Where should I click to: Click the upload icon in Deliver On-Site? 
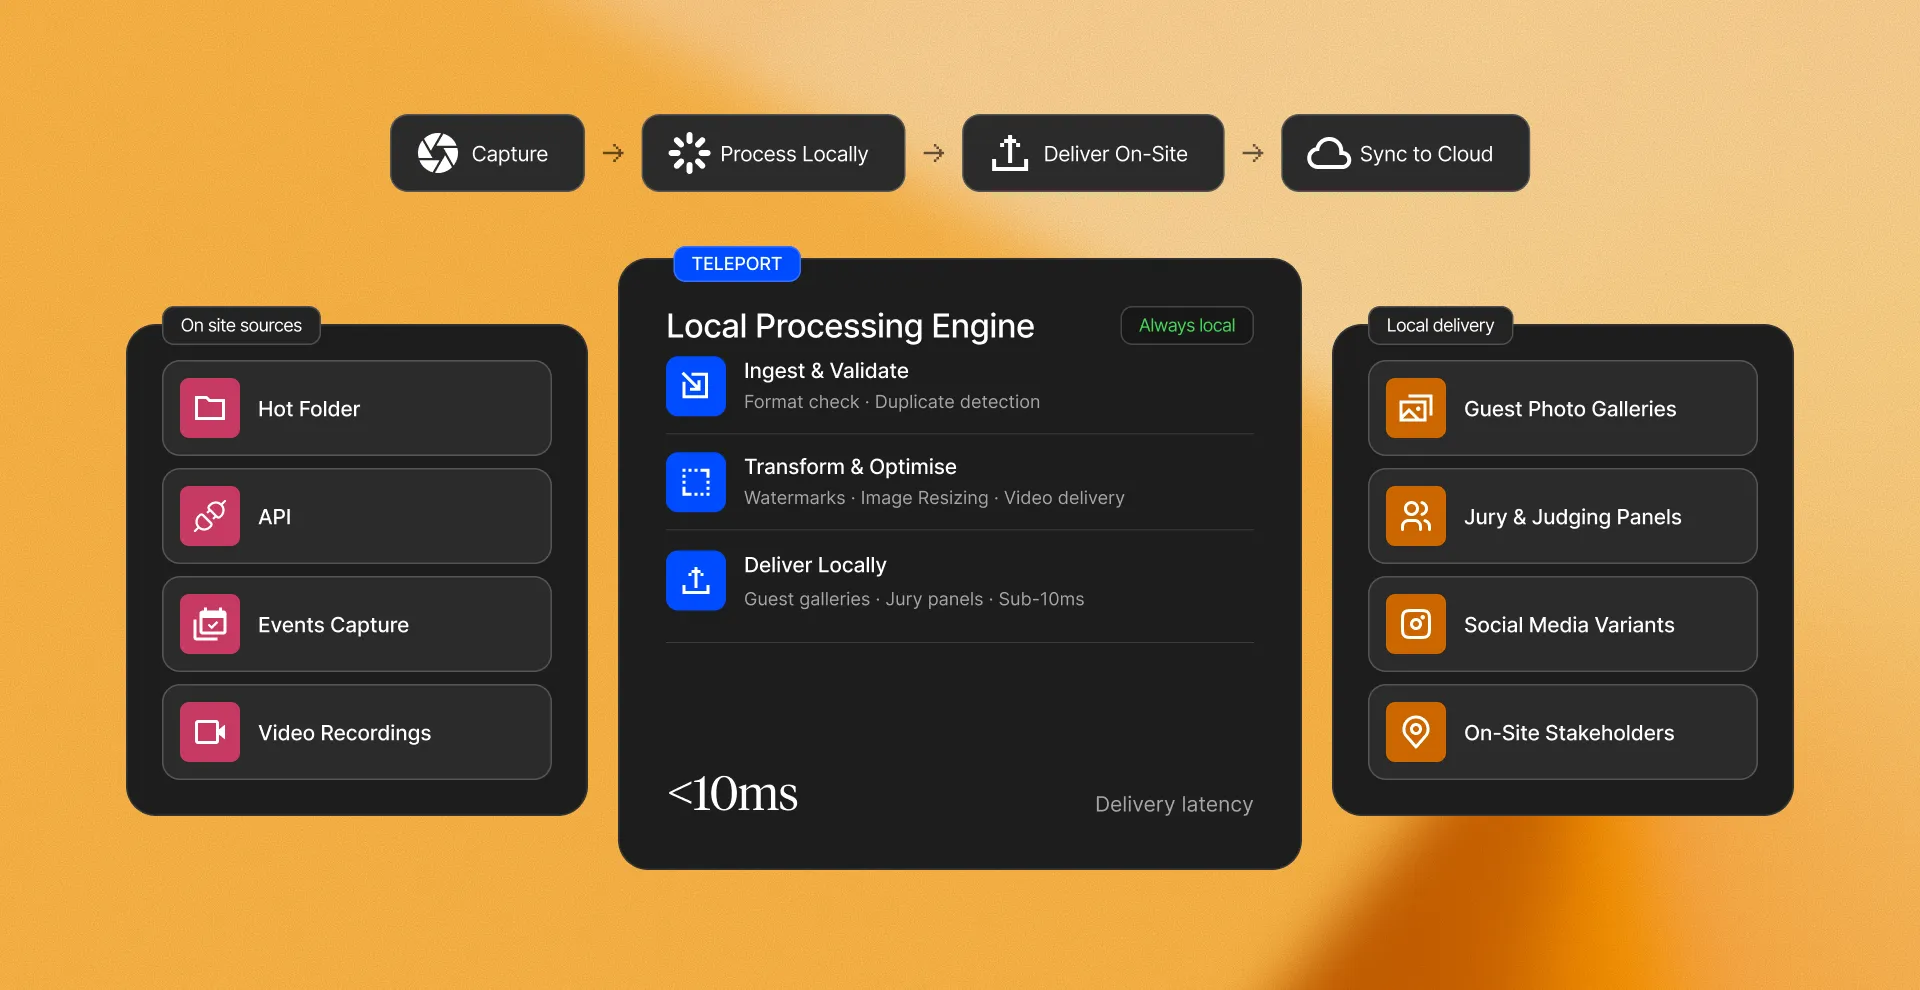(1010, 153)
